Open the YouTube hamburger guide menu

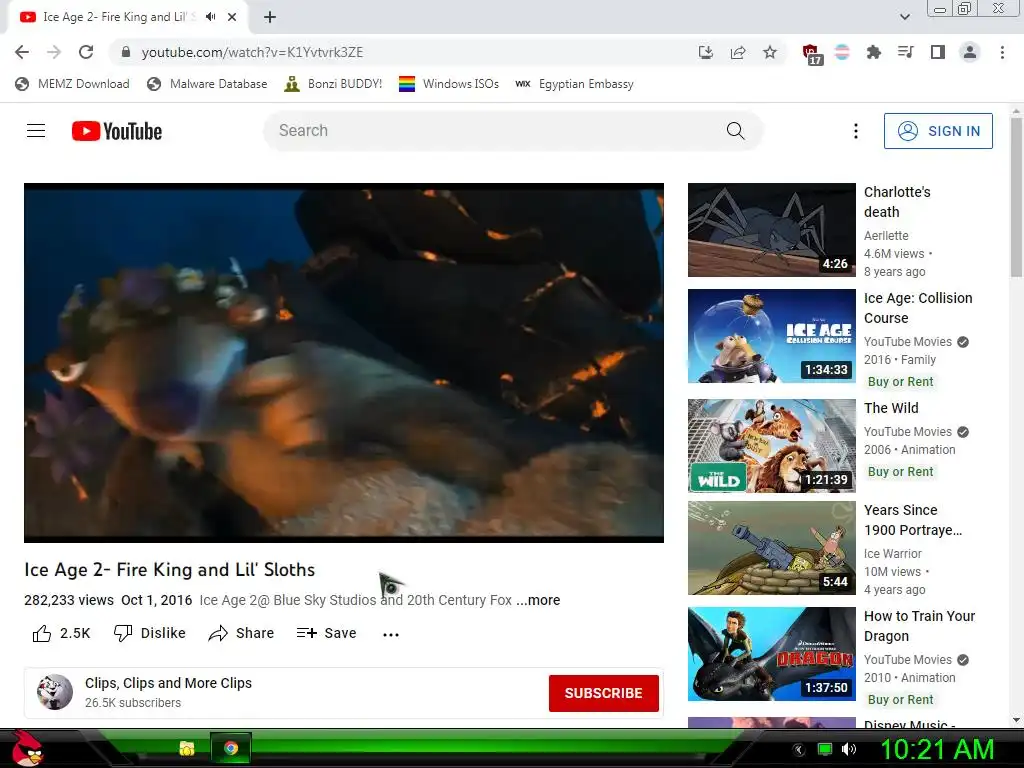pyautogui.click(x=36, y=131)
